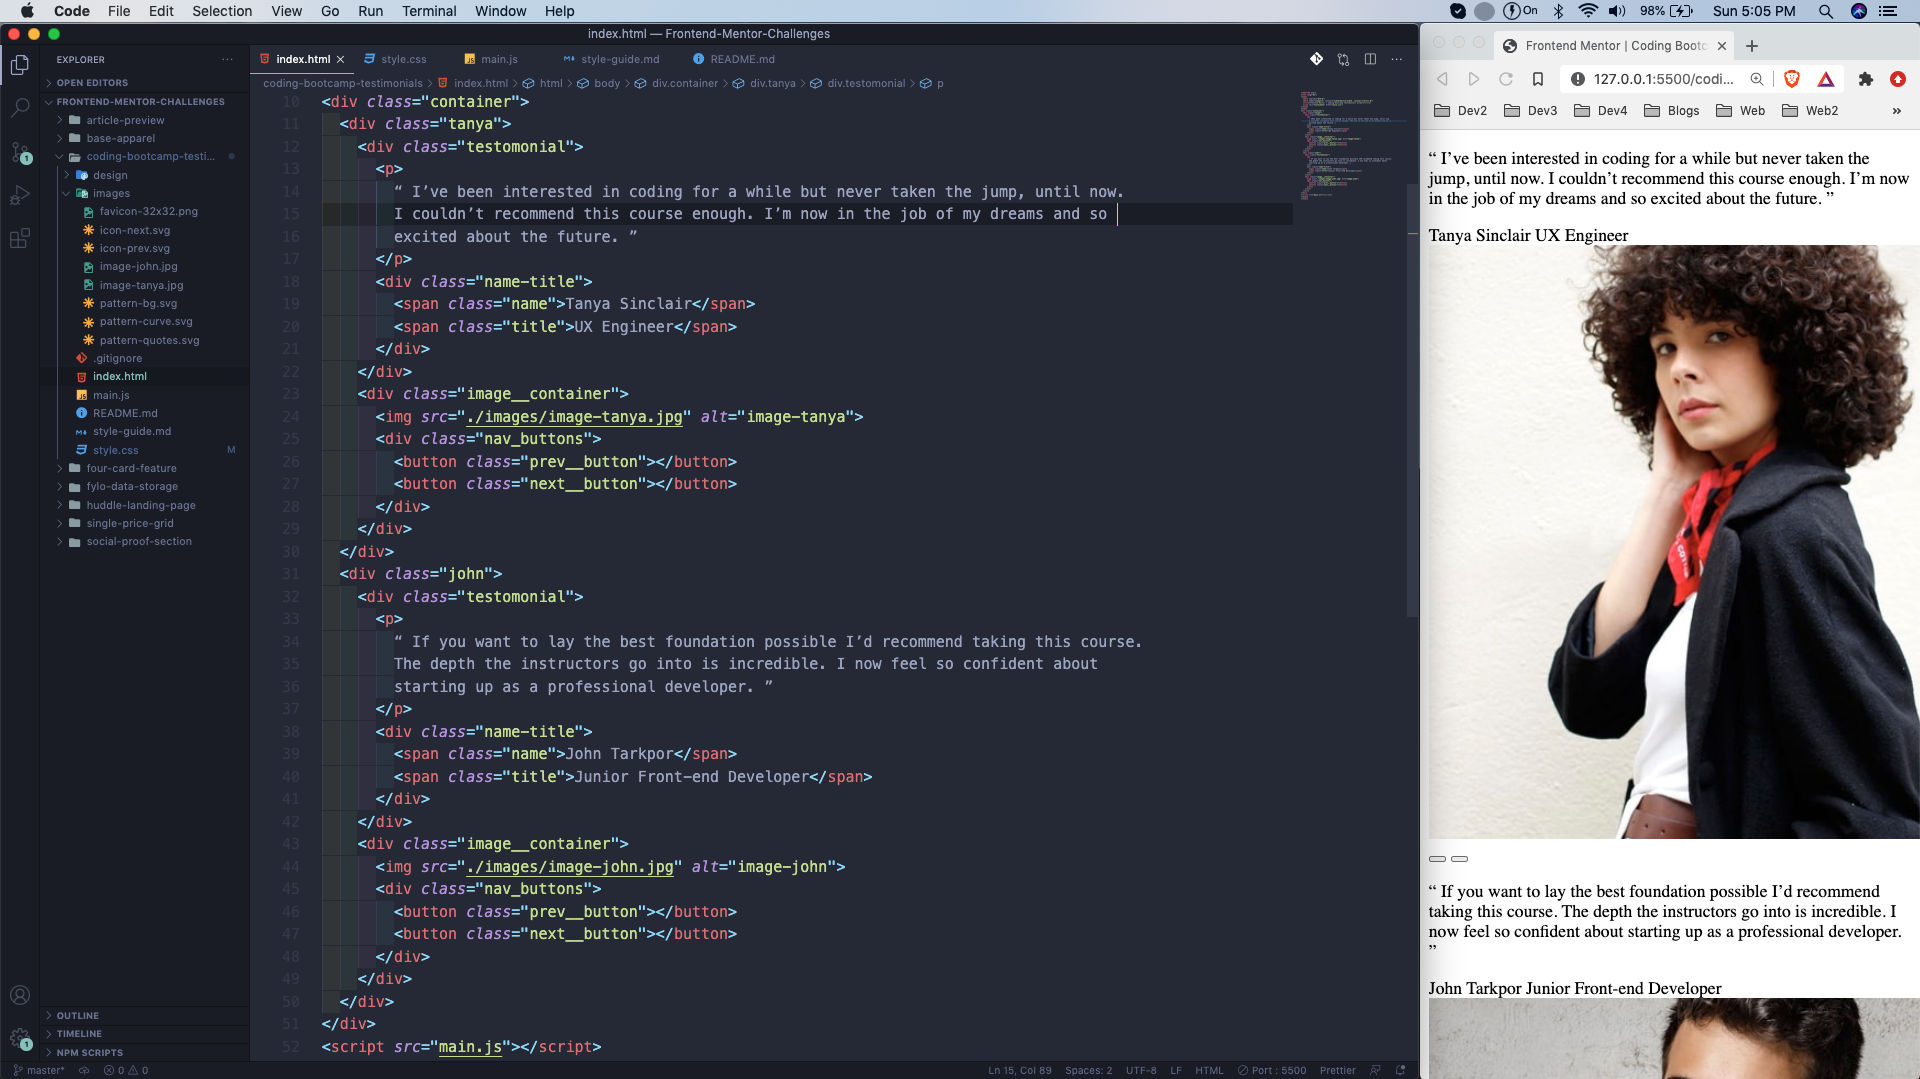Open the Explorer view in activity bar

[x=20, y=66]
